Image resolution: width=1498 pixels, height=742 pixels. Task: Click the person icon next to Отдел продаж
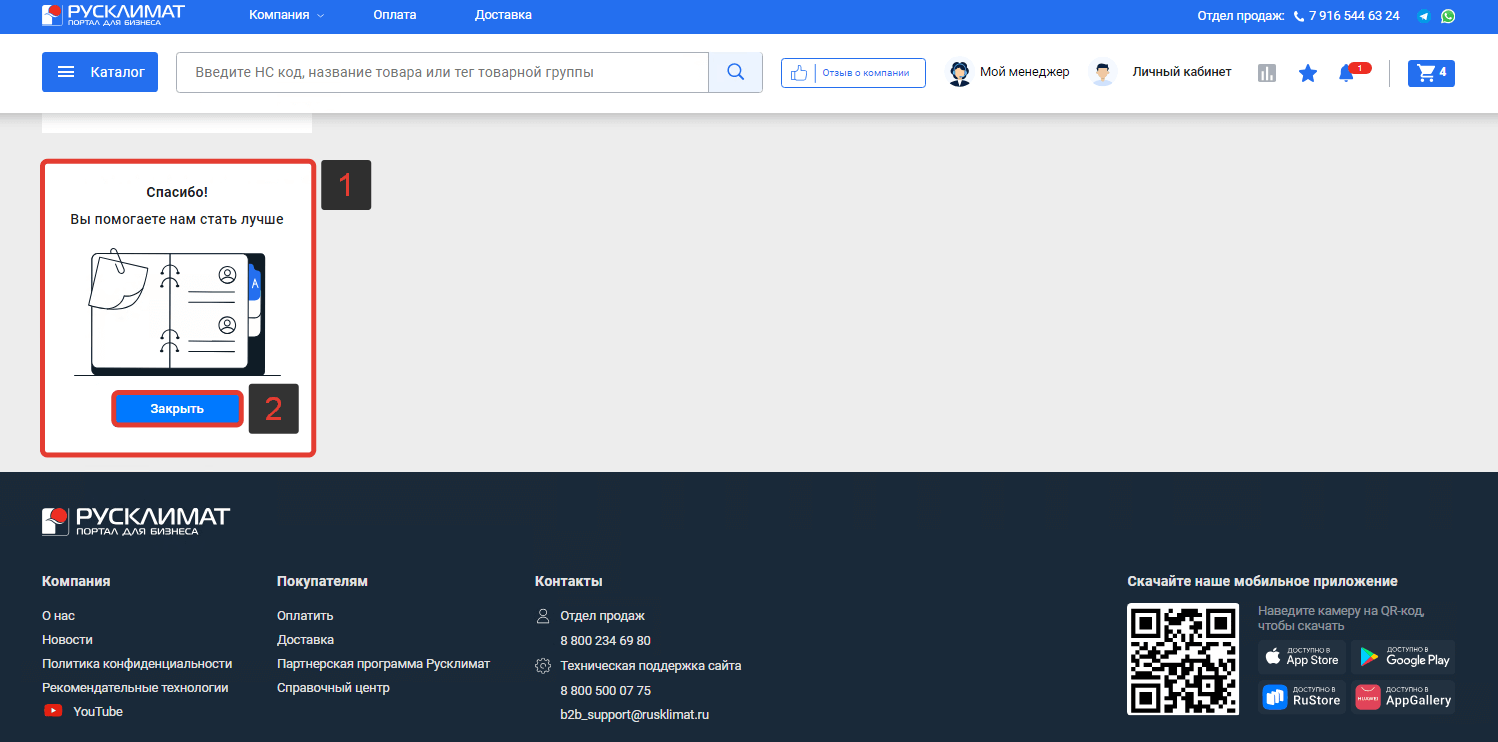543,616
